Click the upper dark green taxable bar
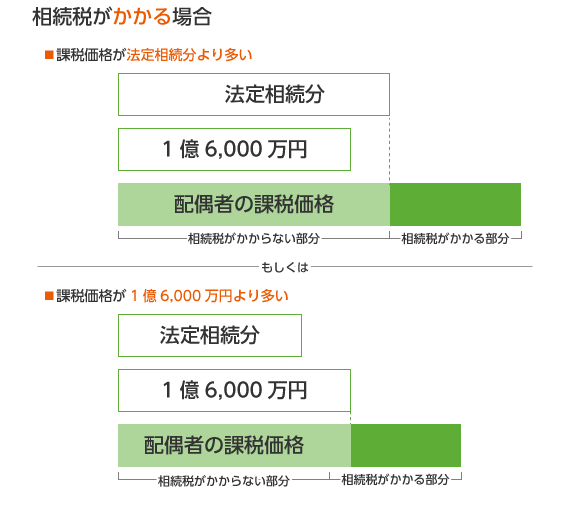This screenshot has height=512, width=570. coord(455,204)
